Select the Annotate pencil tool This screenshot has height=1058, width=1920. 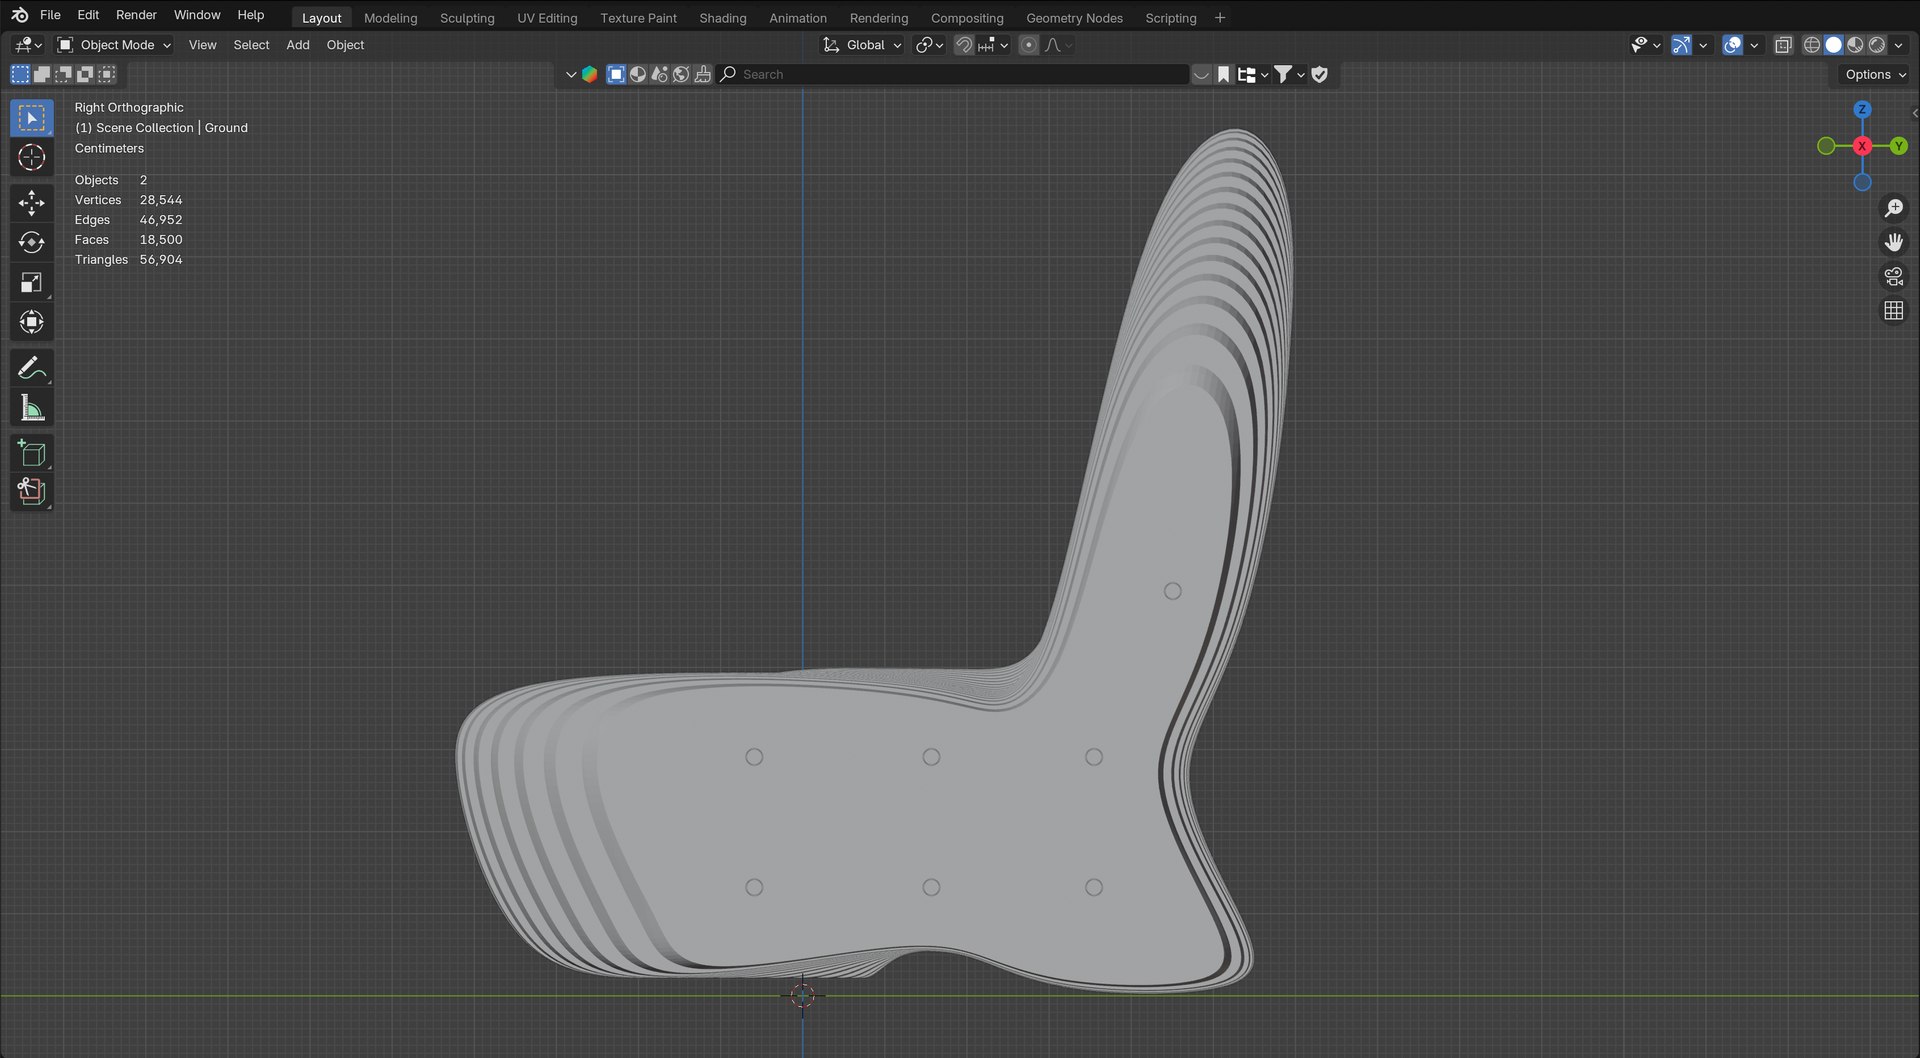click(32, 368)
